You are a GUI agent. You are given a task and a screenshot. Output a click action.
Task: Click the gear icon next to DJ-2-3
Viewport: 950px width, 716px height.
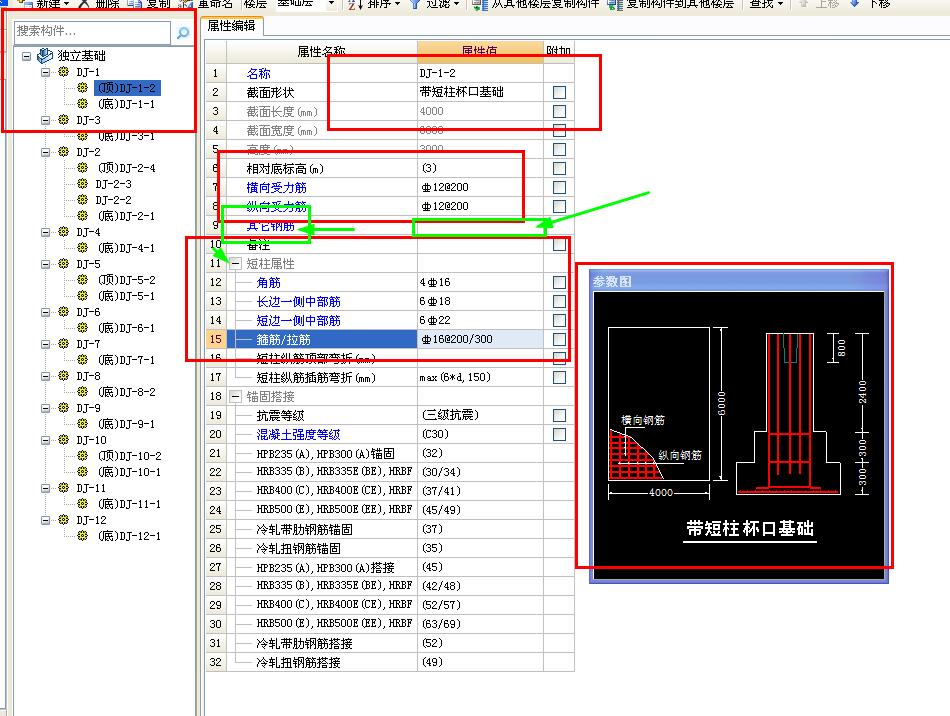(82, 184)
